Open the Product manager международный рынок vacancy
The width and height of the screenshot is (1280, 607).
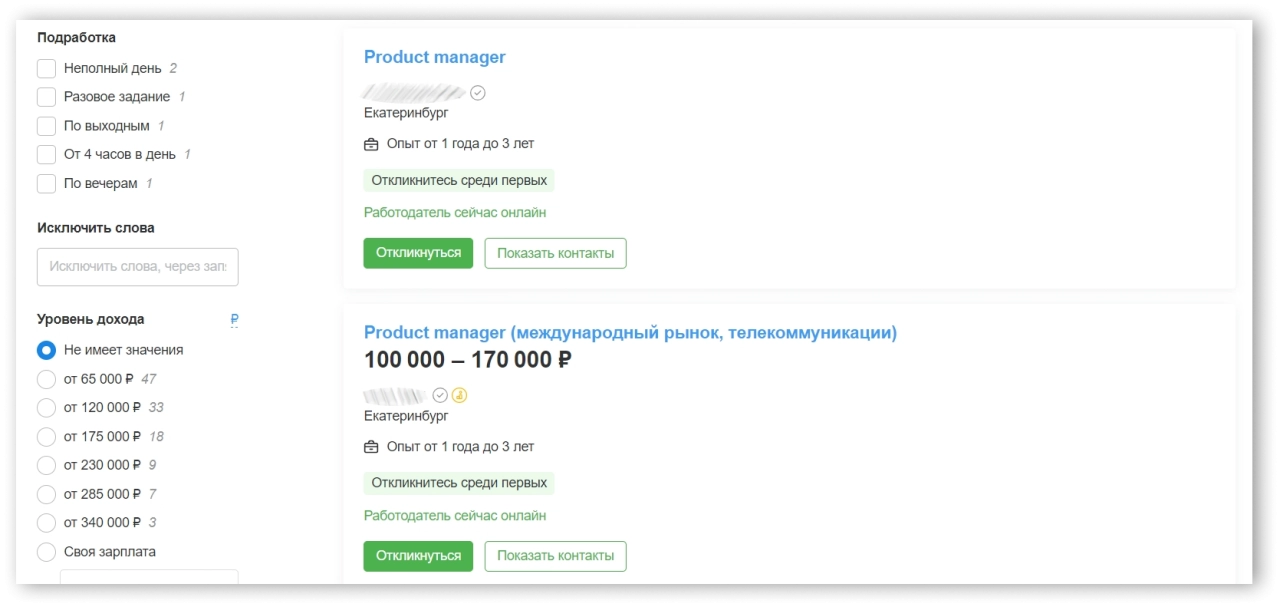[x=630, y=331]
